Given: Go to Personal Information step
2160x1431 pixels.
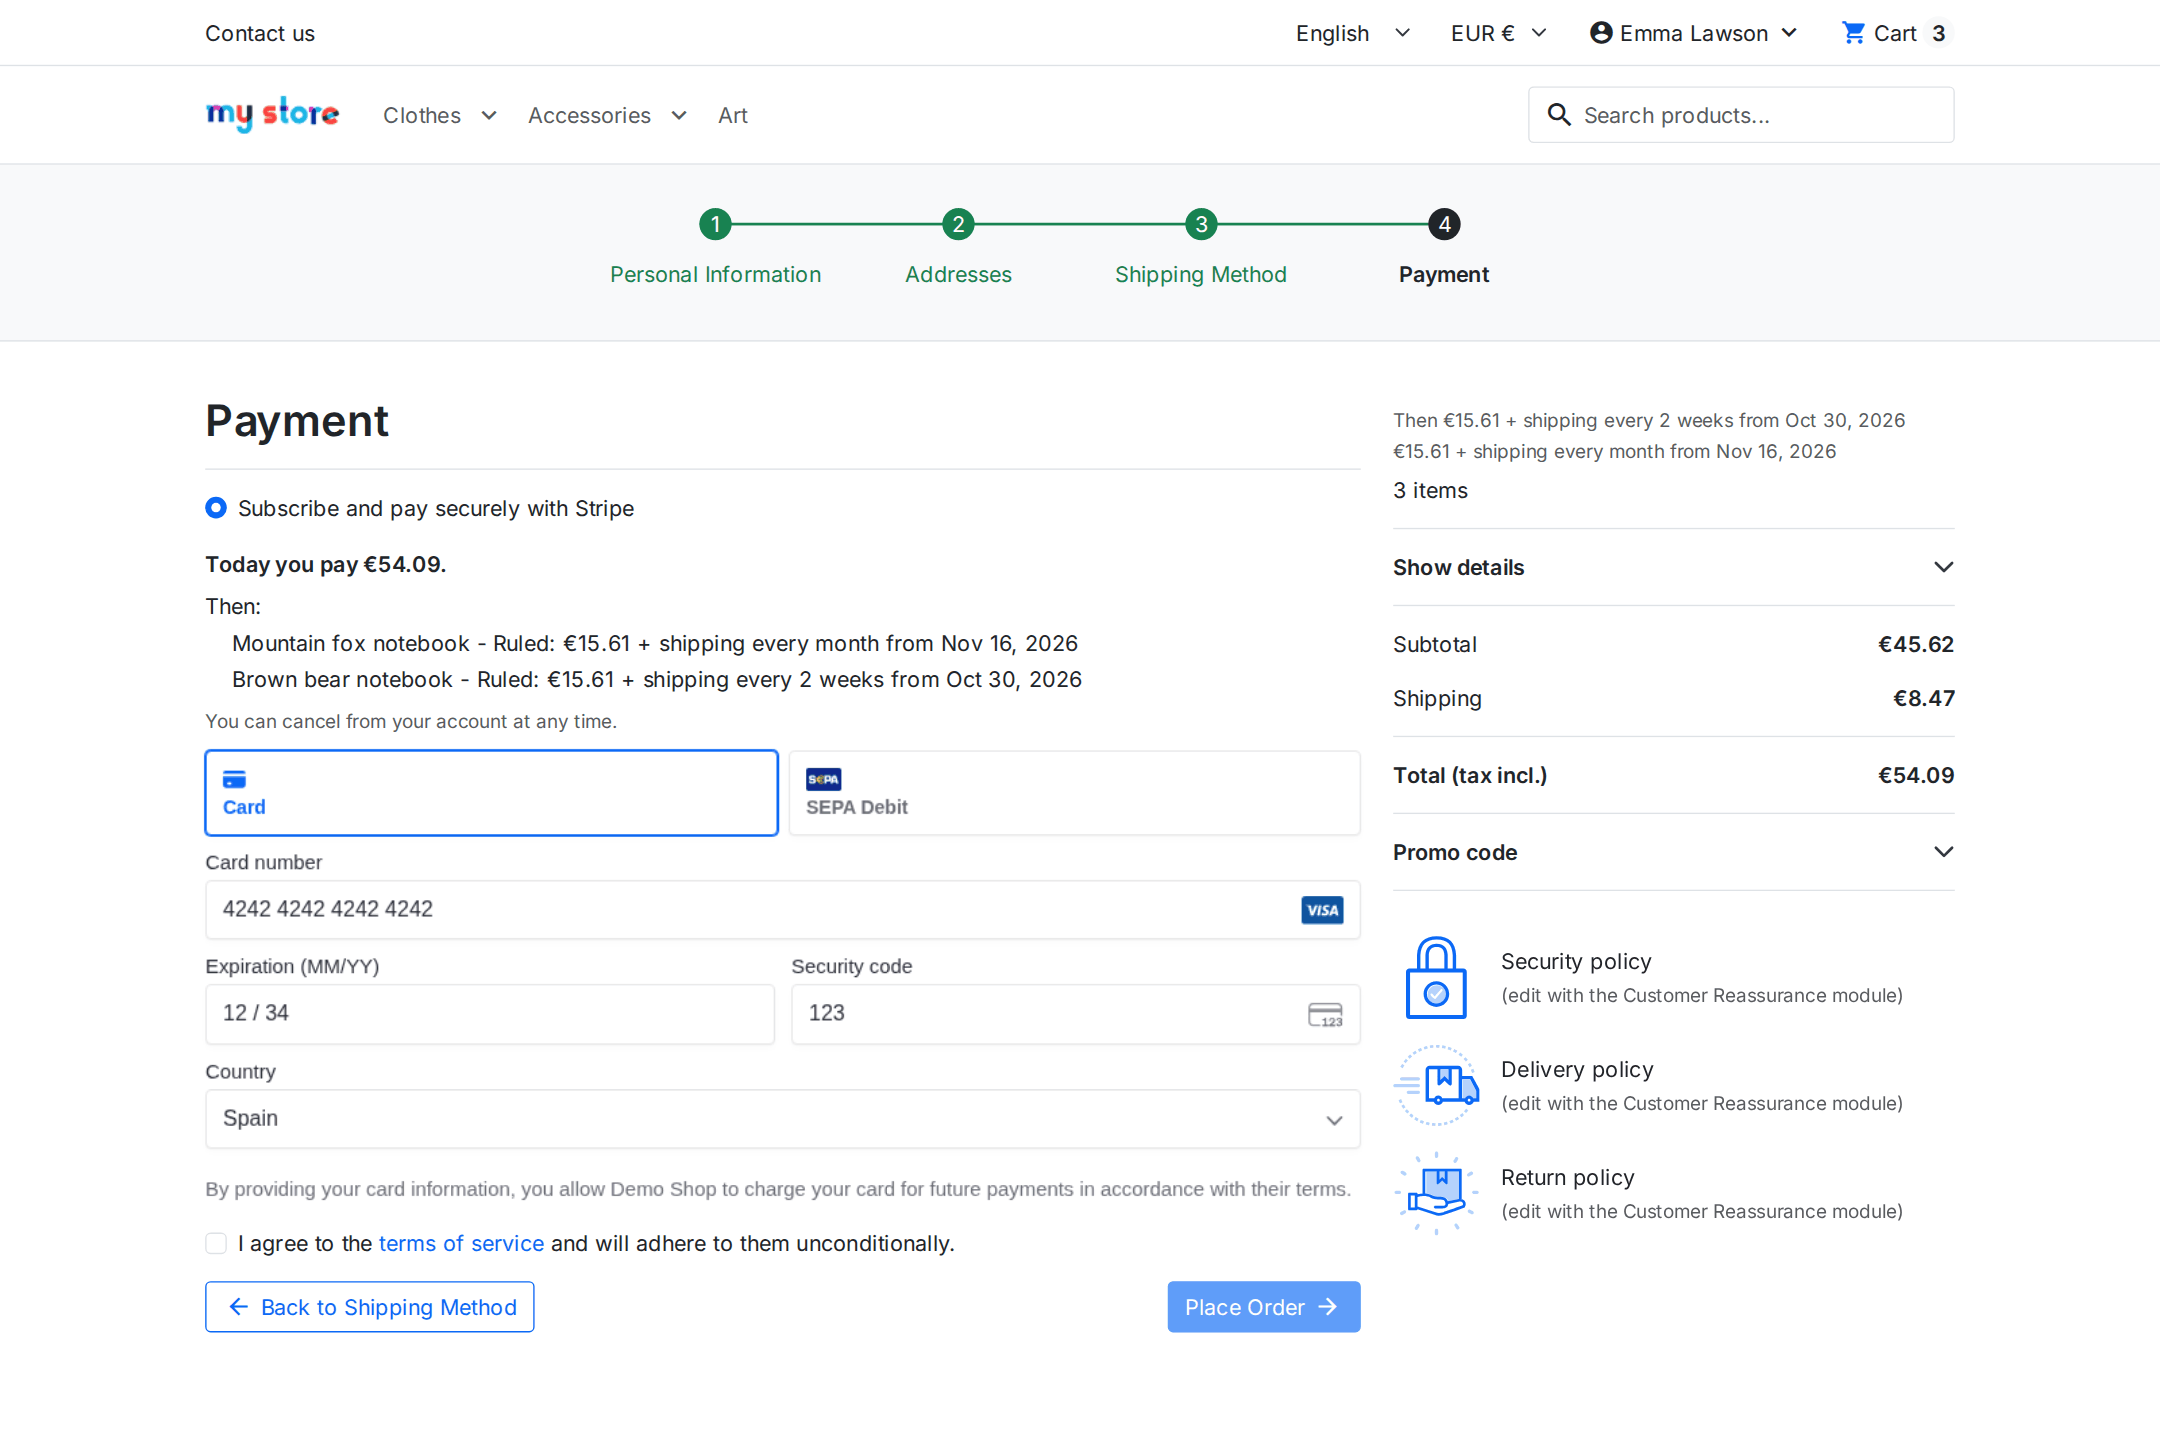Looking at the screenshot, I should [x=715, y=274].
